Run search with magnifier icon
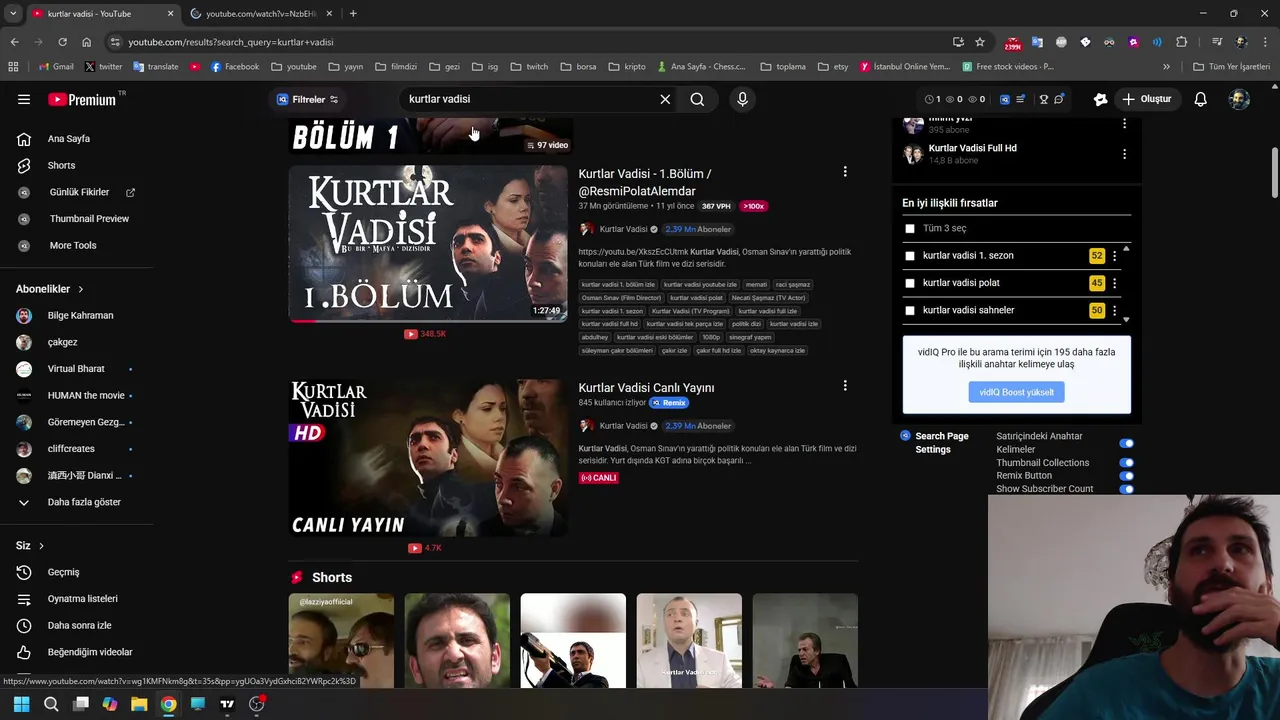This screenshot has height=720, width=1280. point(697,99)
